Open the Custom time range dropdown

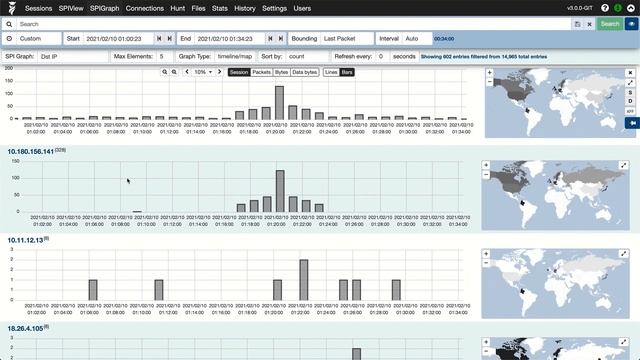[x=39, y=39]
